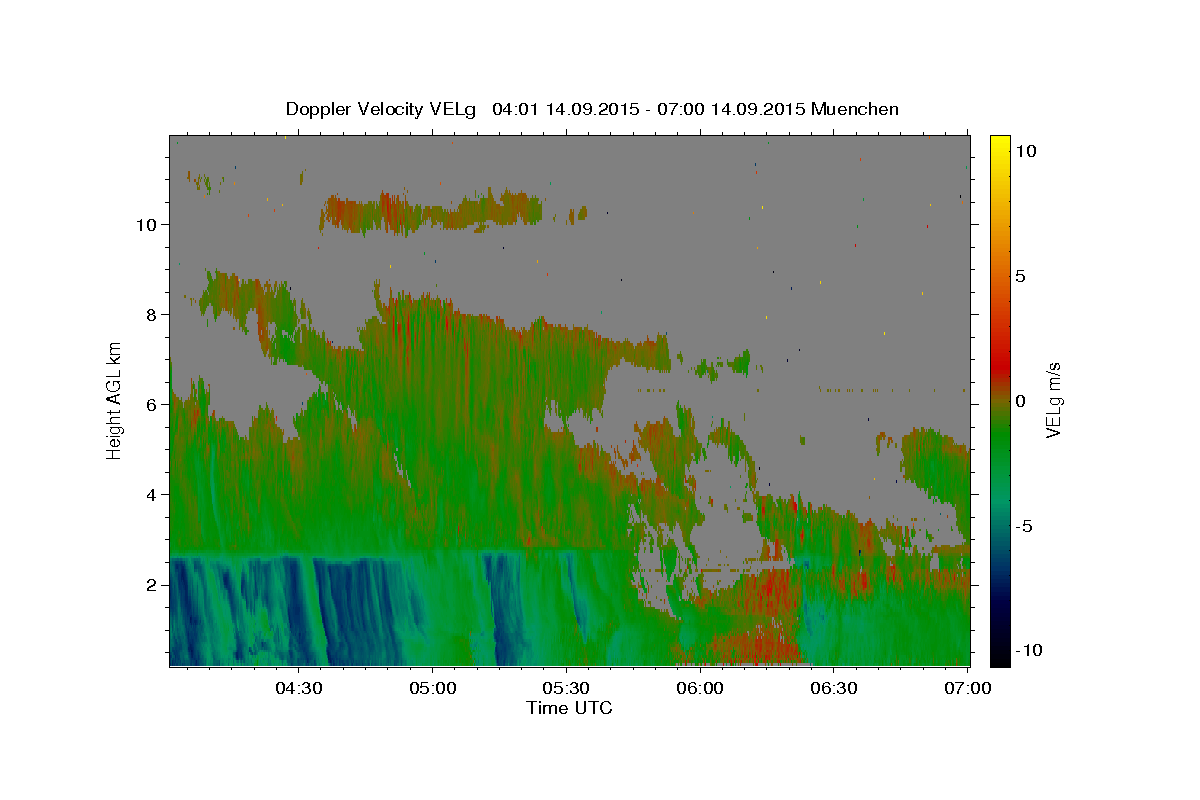
Task: Click the 06:00 time tick label
Action: point(700,688)
